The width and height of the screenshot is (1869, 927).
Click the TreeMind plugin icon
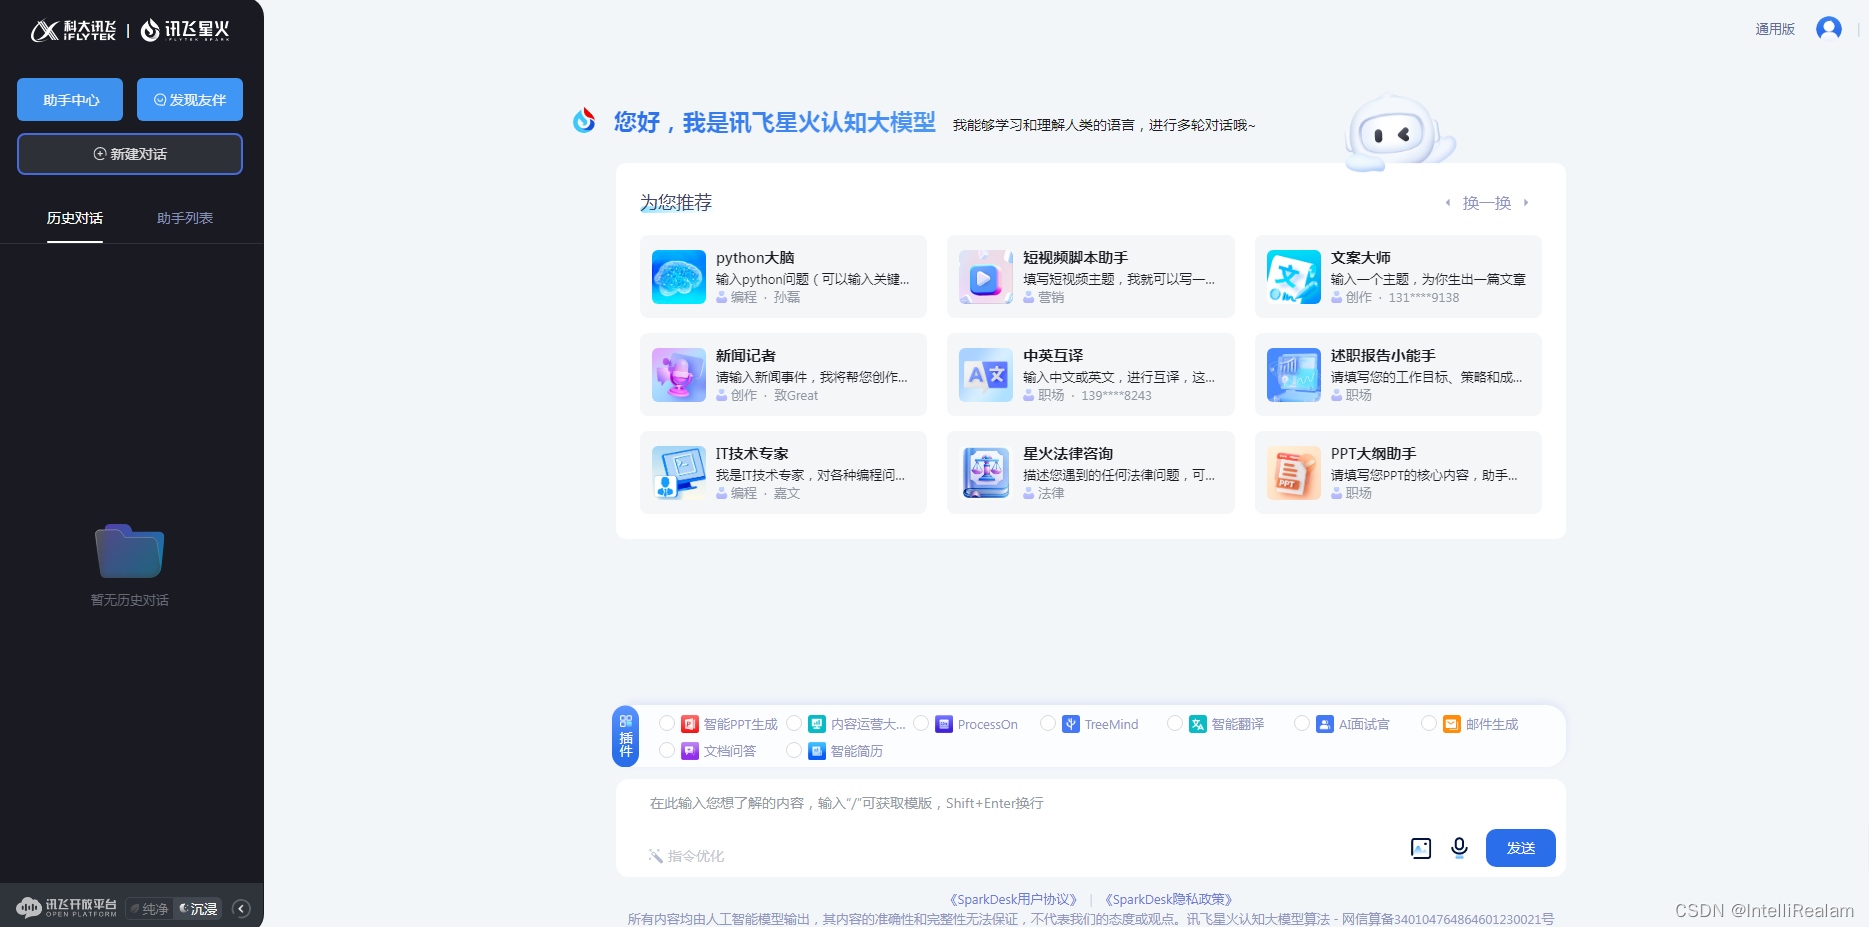click(x=1071, y=724)
